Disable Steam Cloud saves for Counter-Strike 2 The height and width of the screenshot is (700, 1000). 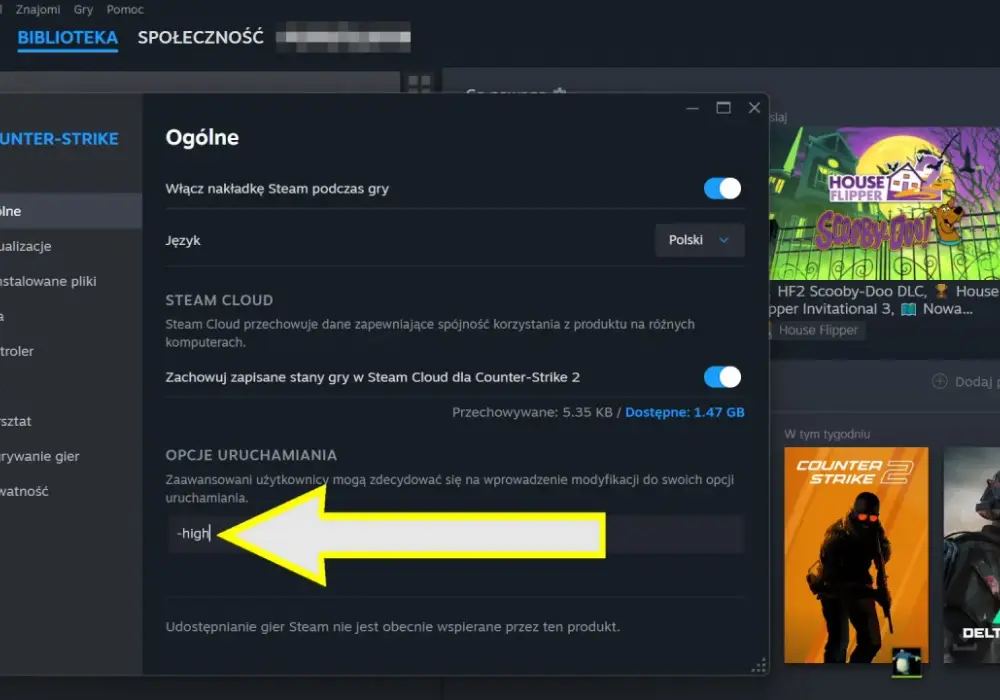pyautogui.click(x=722, y=377)
